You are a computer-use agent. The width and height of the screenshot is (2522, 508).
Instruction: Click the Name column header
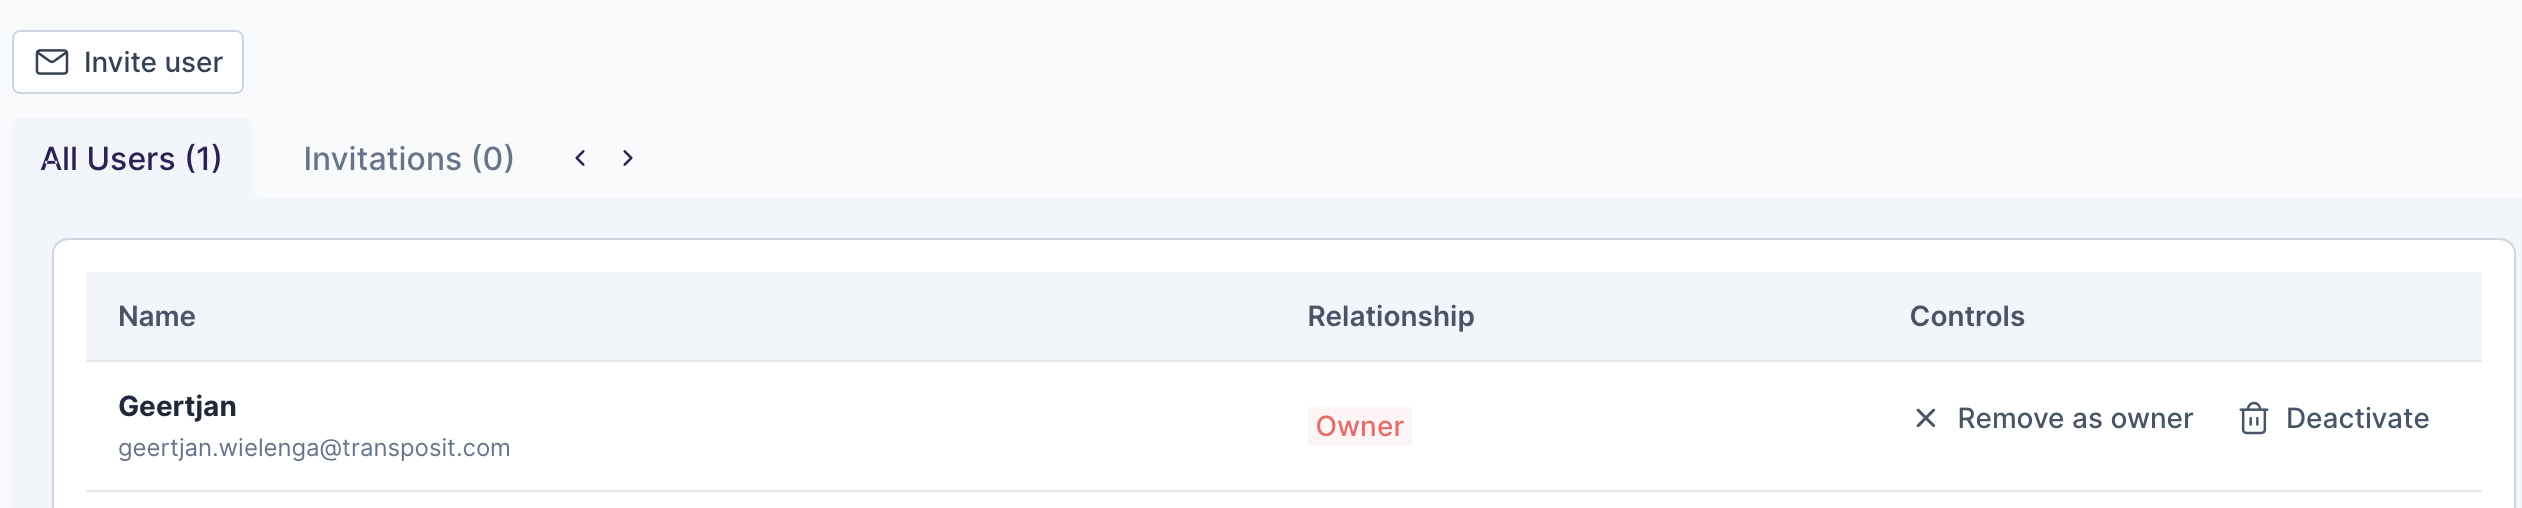[x=157, y=316]
